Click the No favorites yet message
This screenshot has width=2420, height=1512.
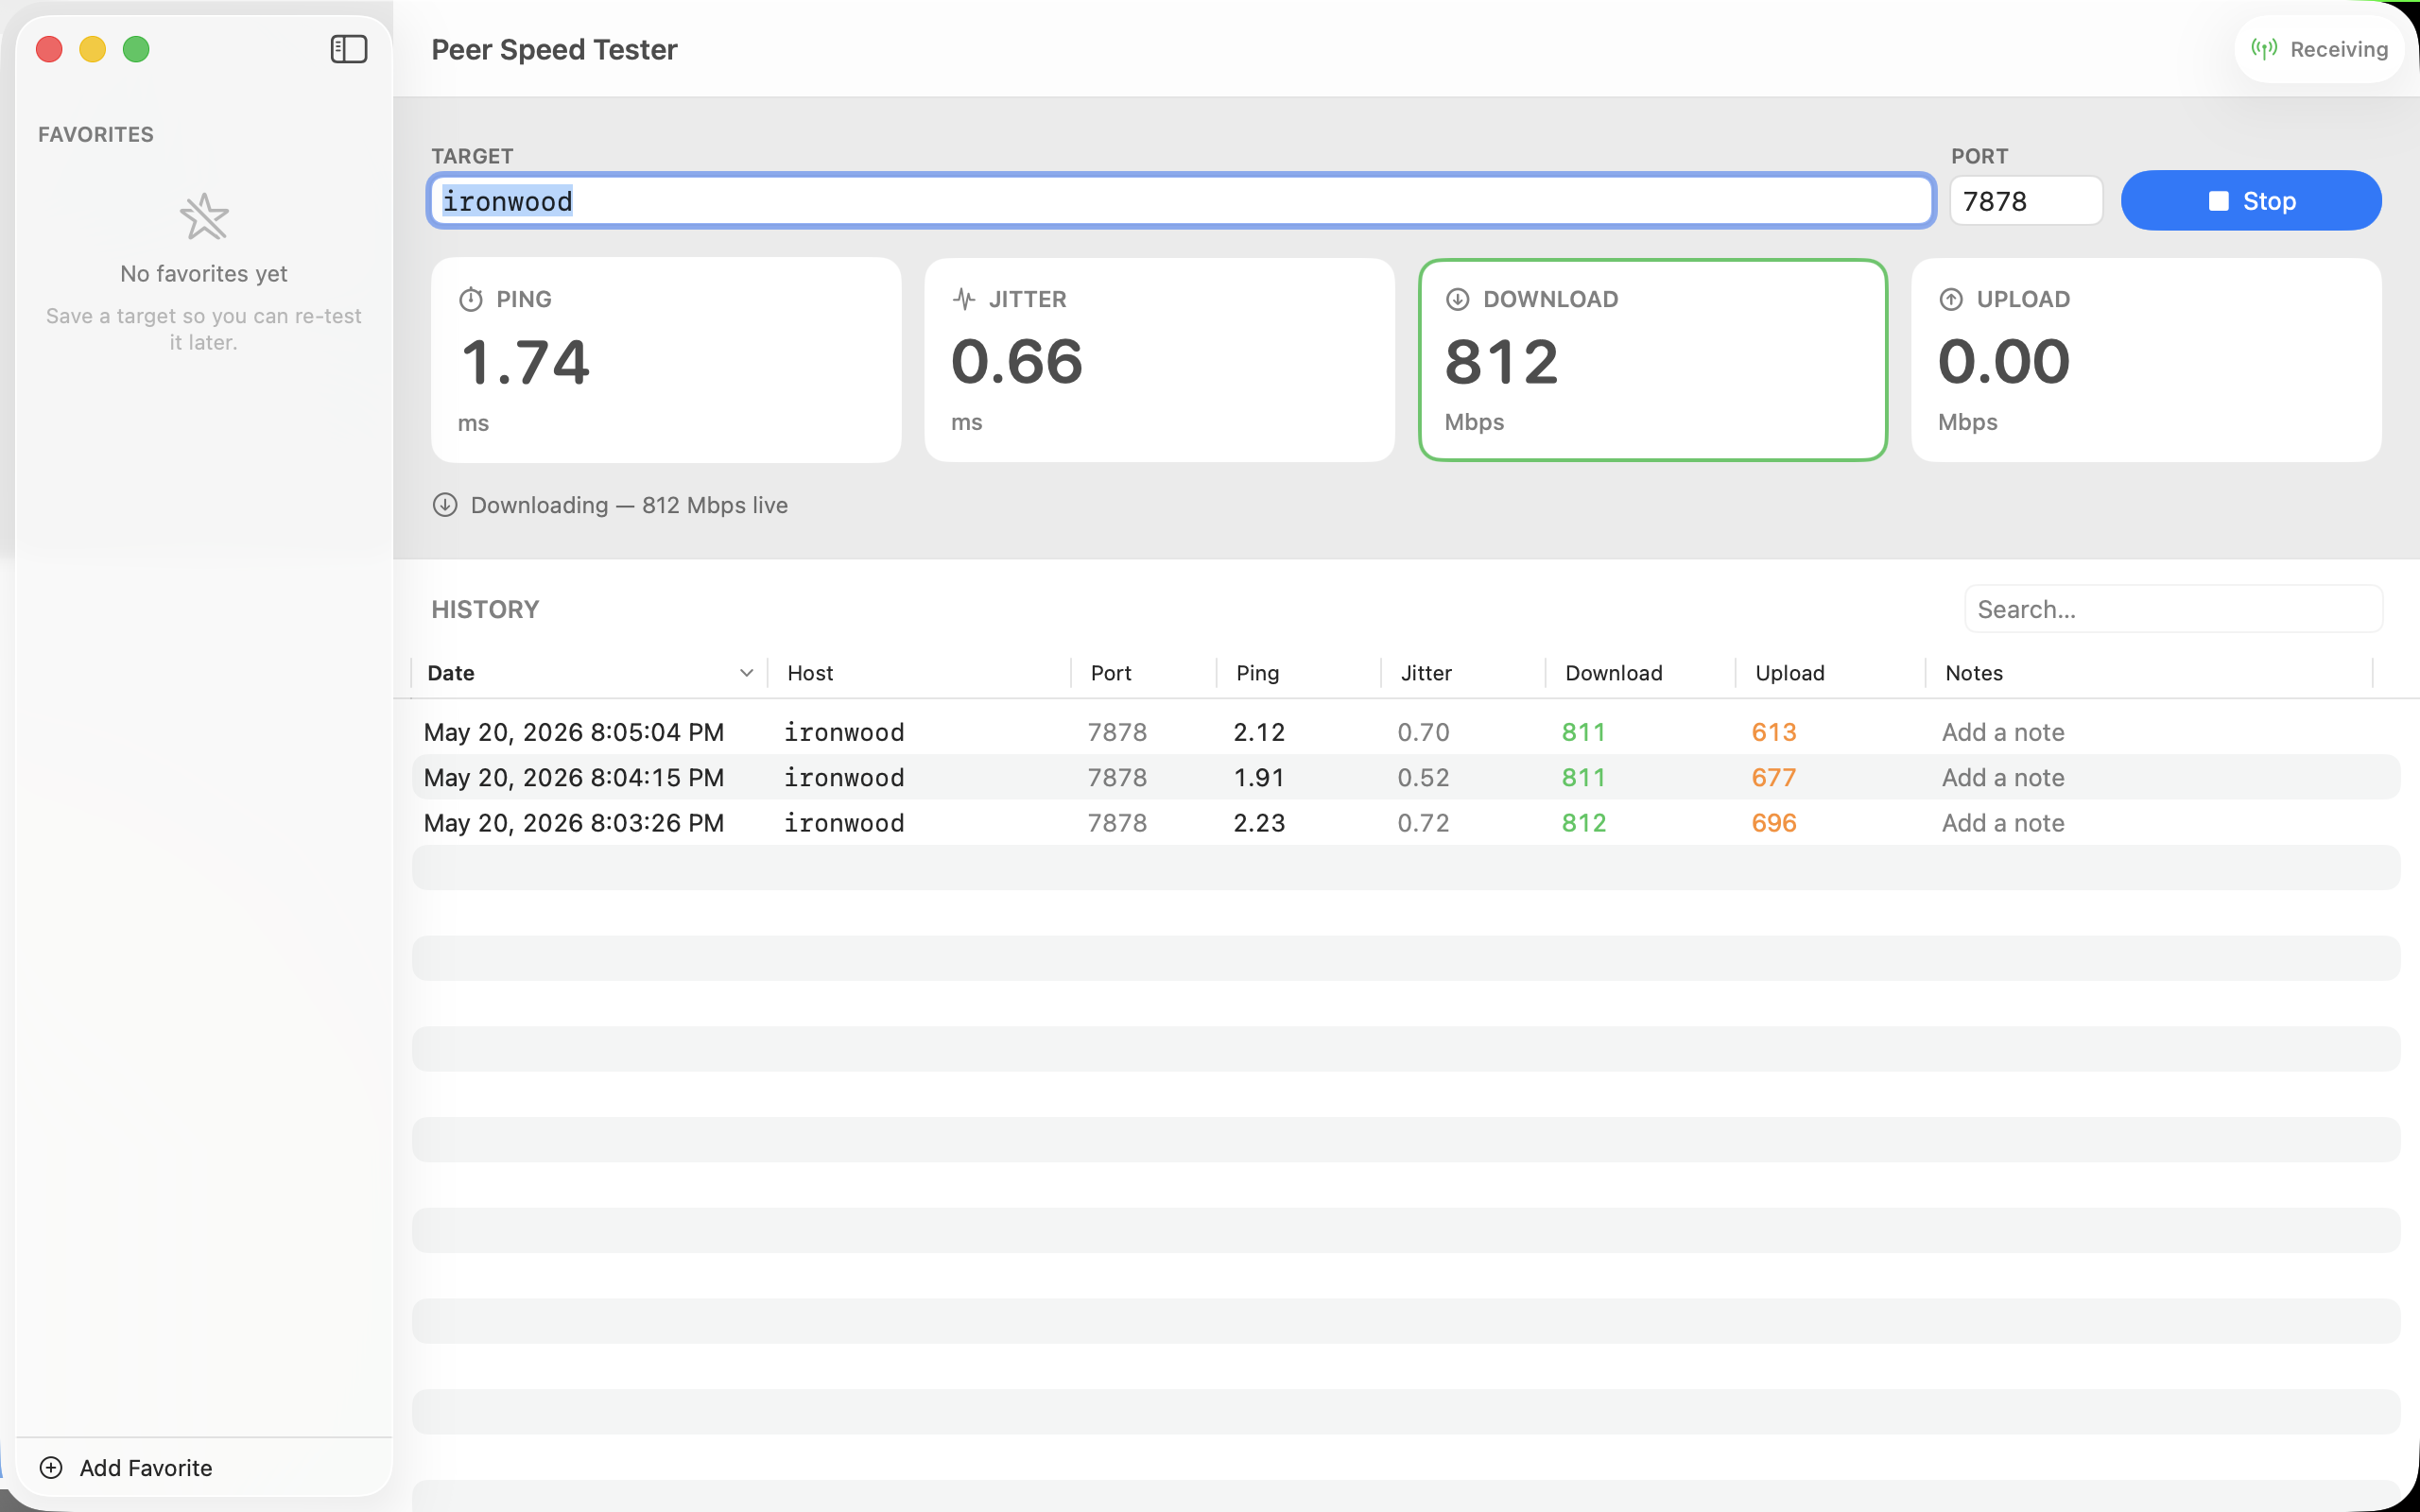coord(204,273)
